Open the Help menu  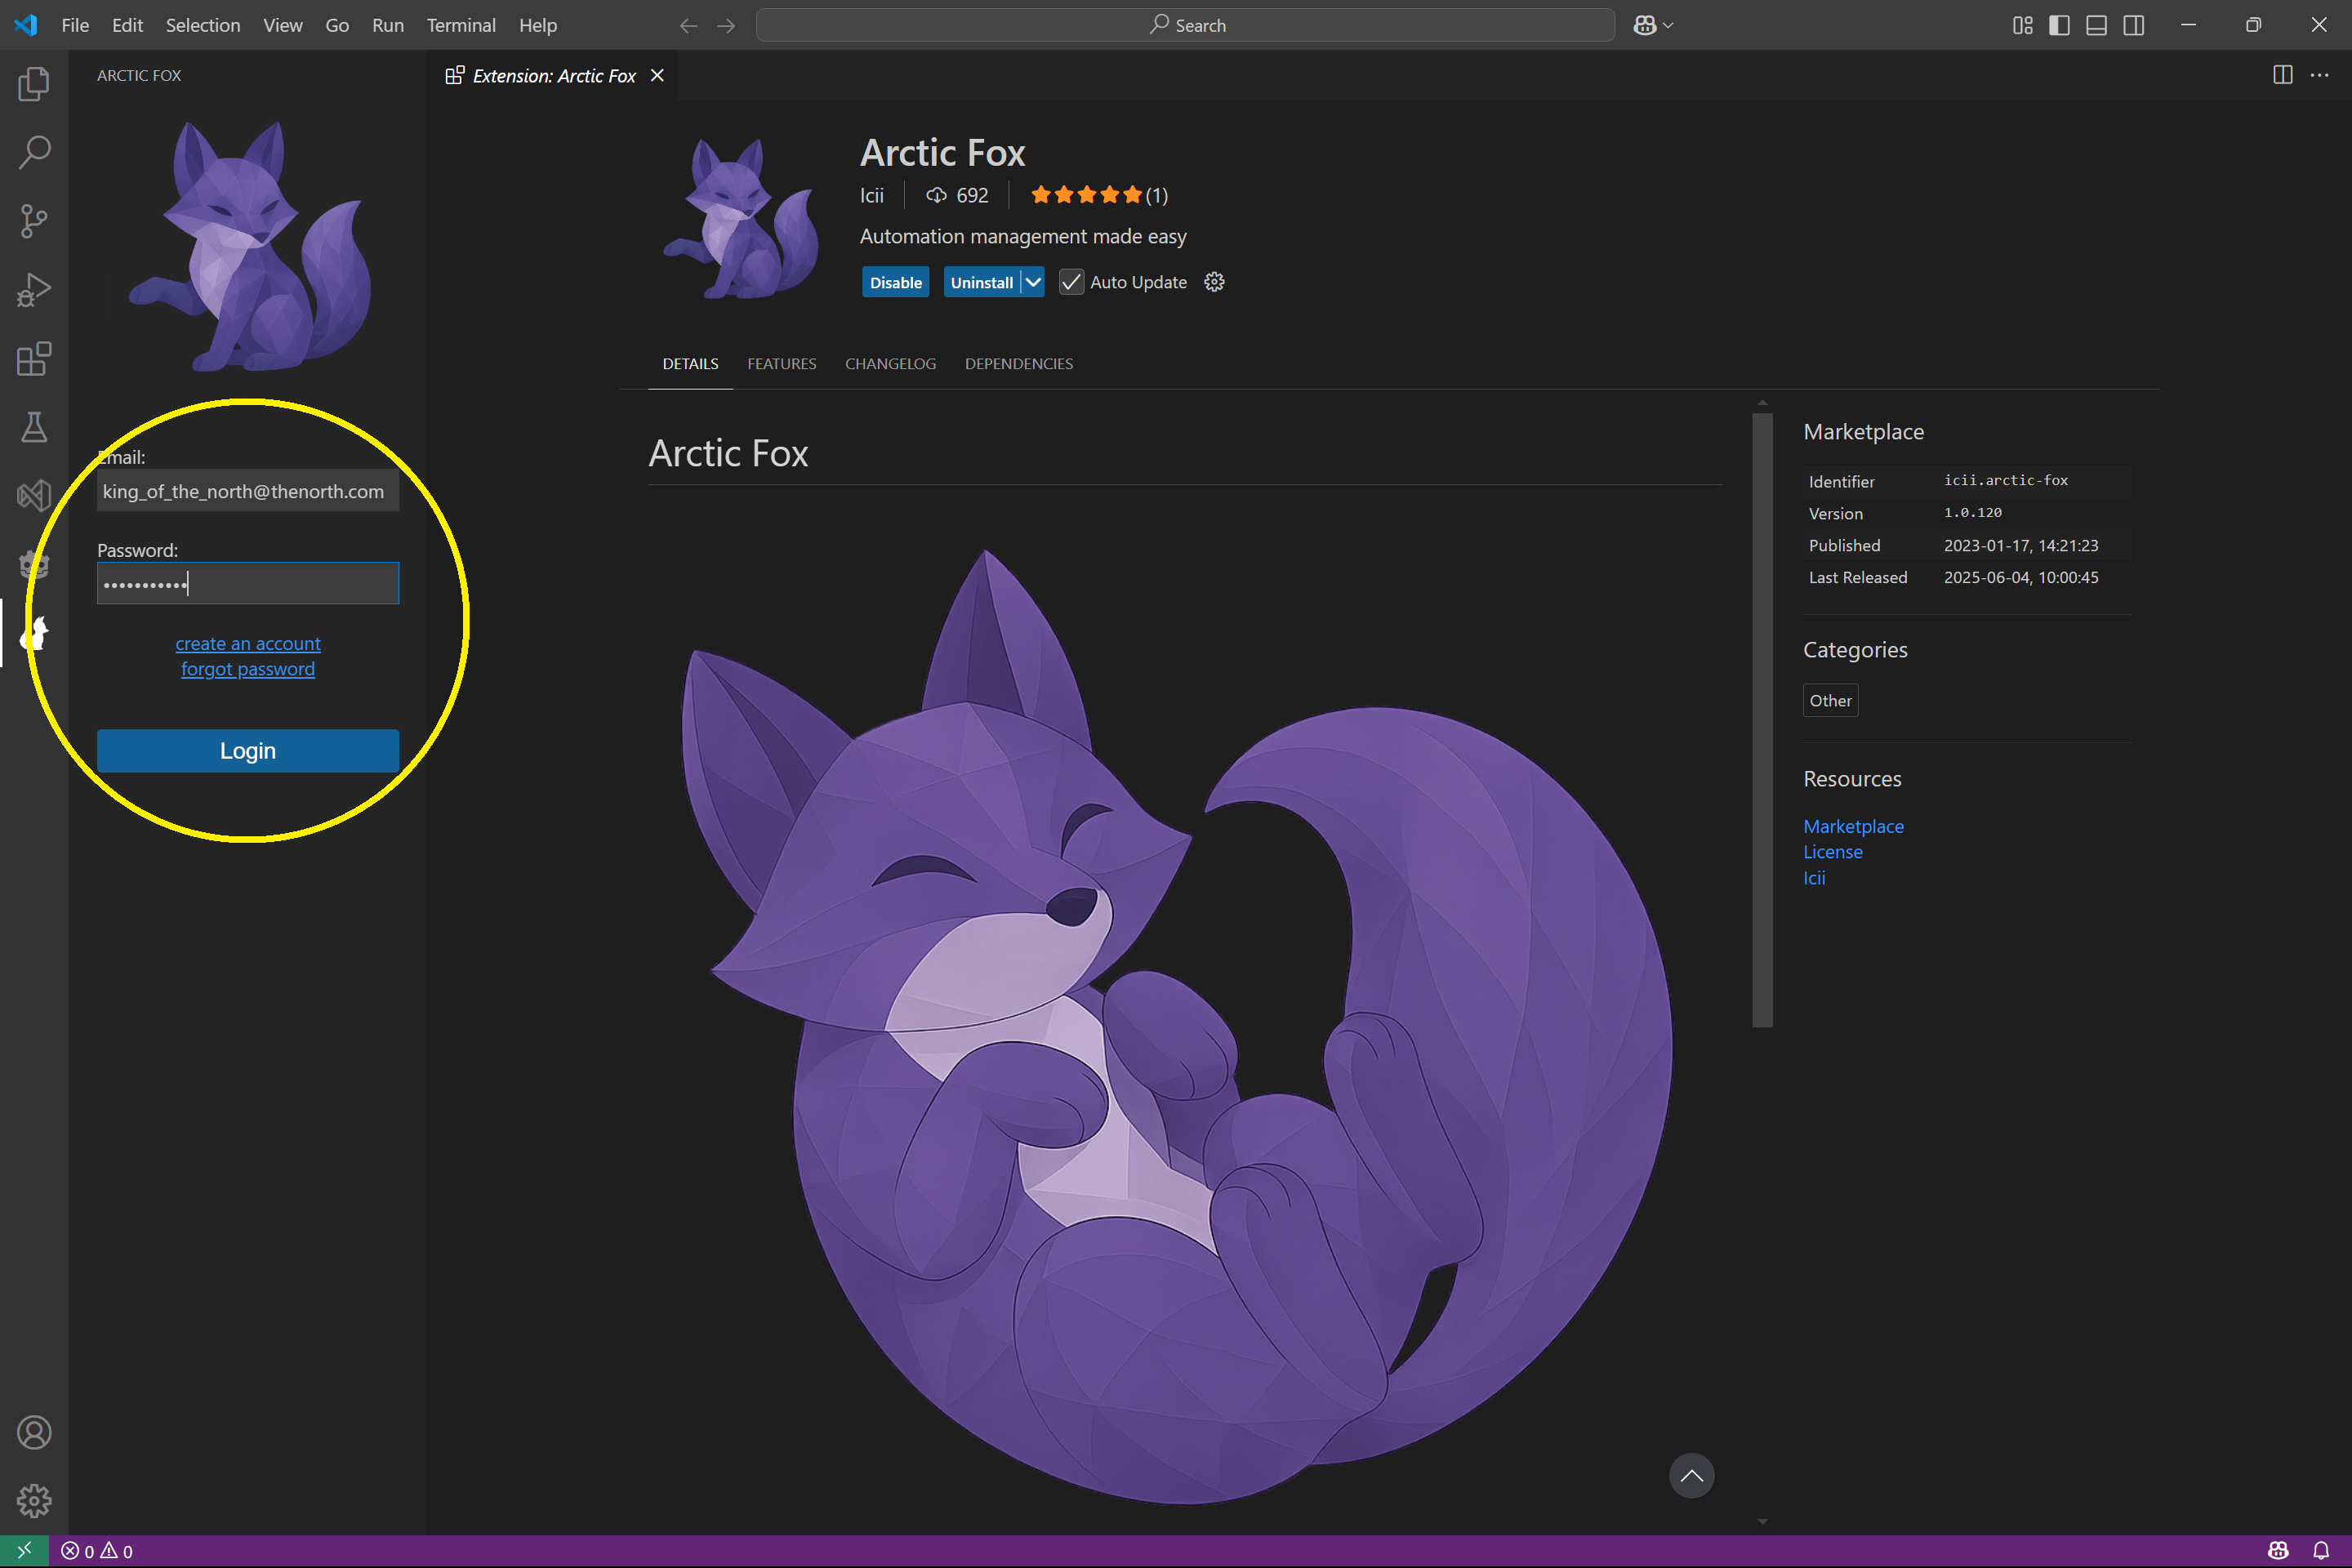click(x=538, y=25)
